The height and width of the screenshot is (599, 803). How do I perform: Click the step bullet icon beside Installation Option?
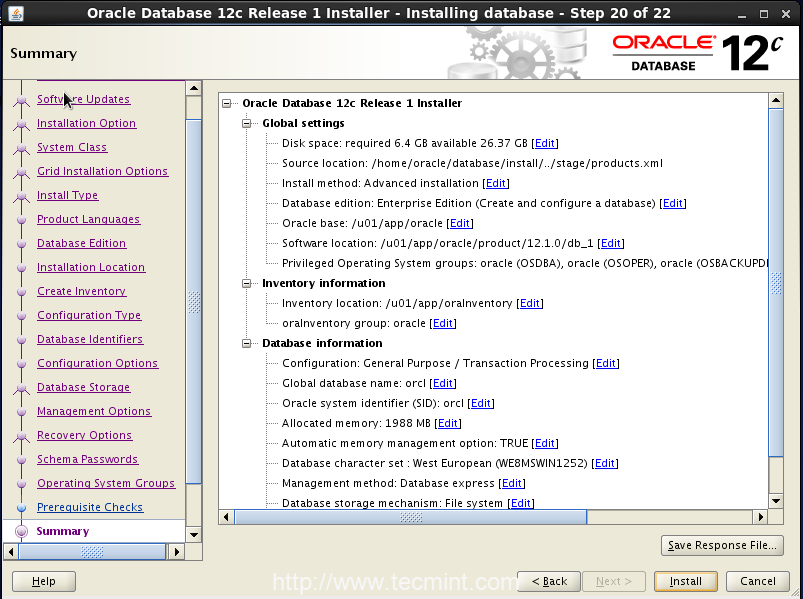point(21,124)
